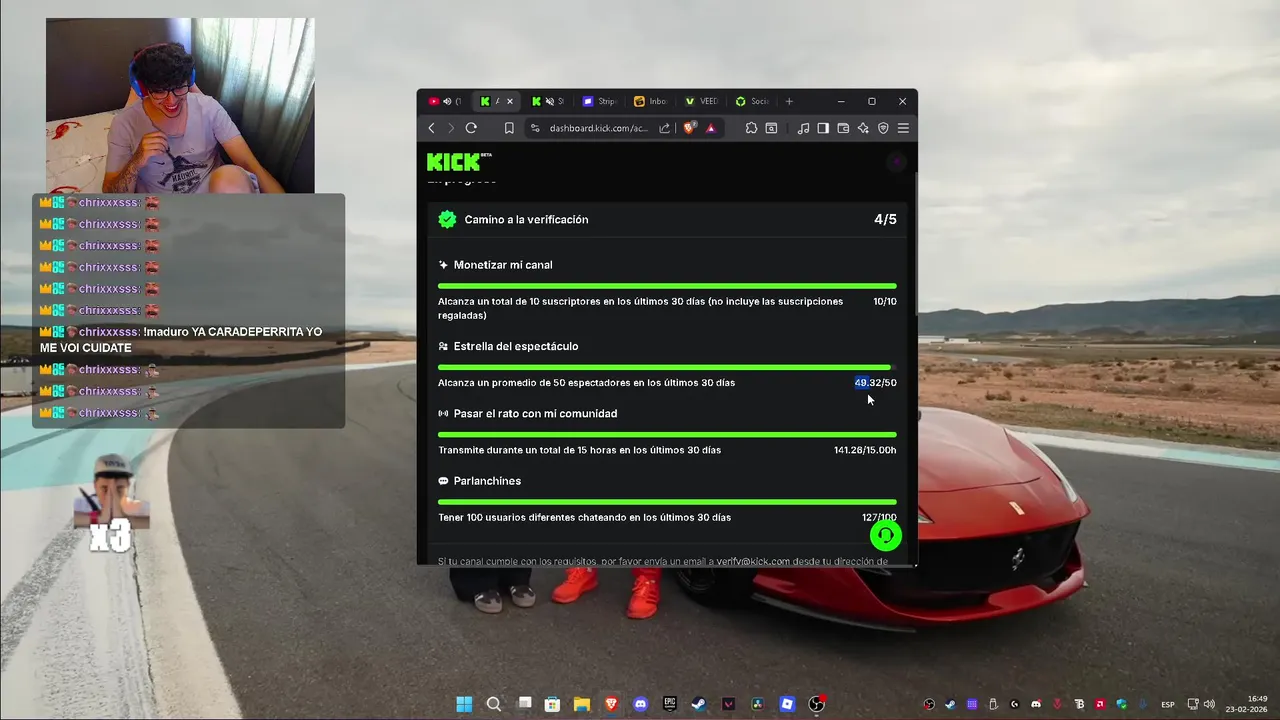Viewport: 1280px width, 720px height.
Task: Switch to the muted Kick tab
Action: click(548, 101)
